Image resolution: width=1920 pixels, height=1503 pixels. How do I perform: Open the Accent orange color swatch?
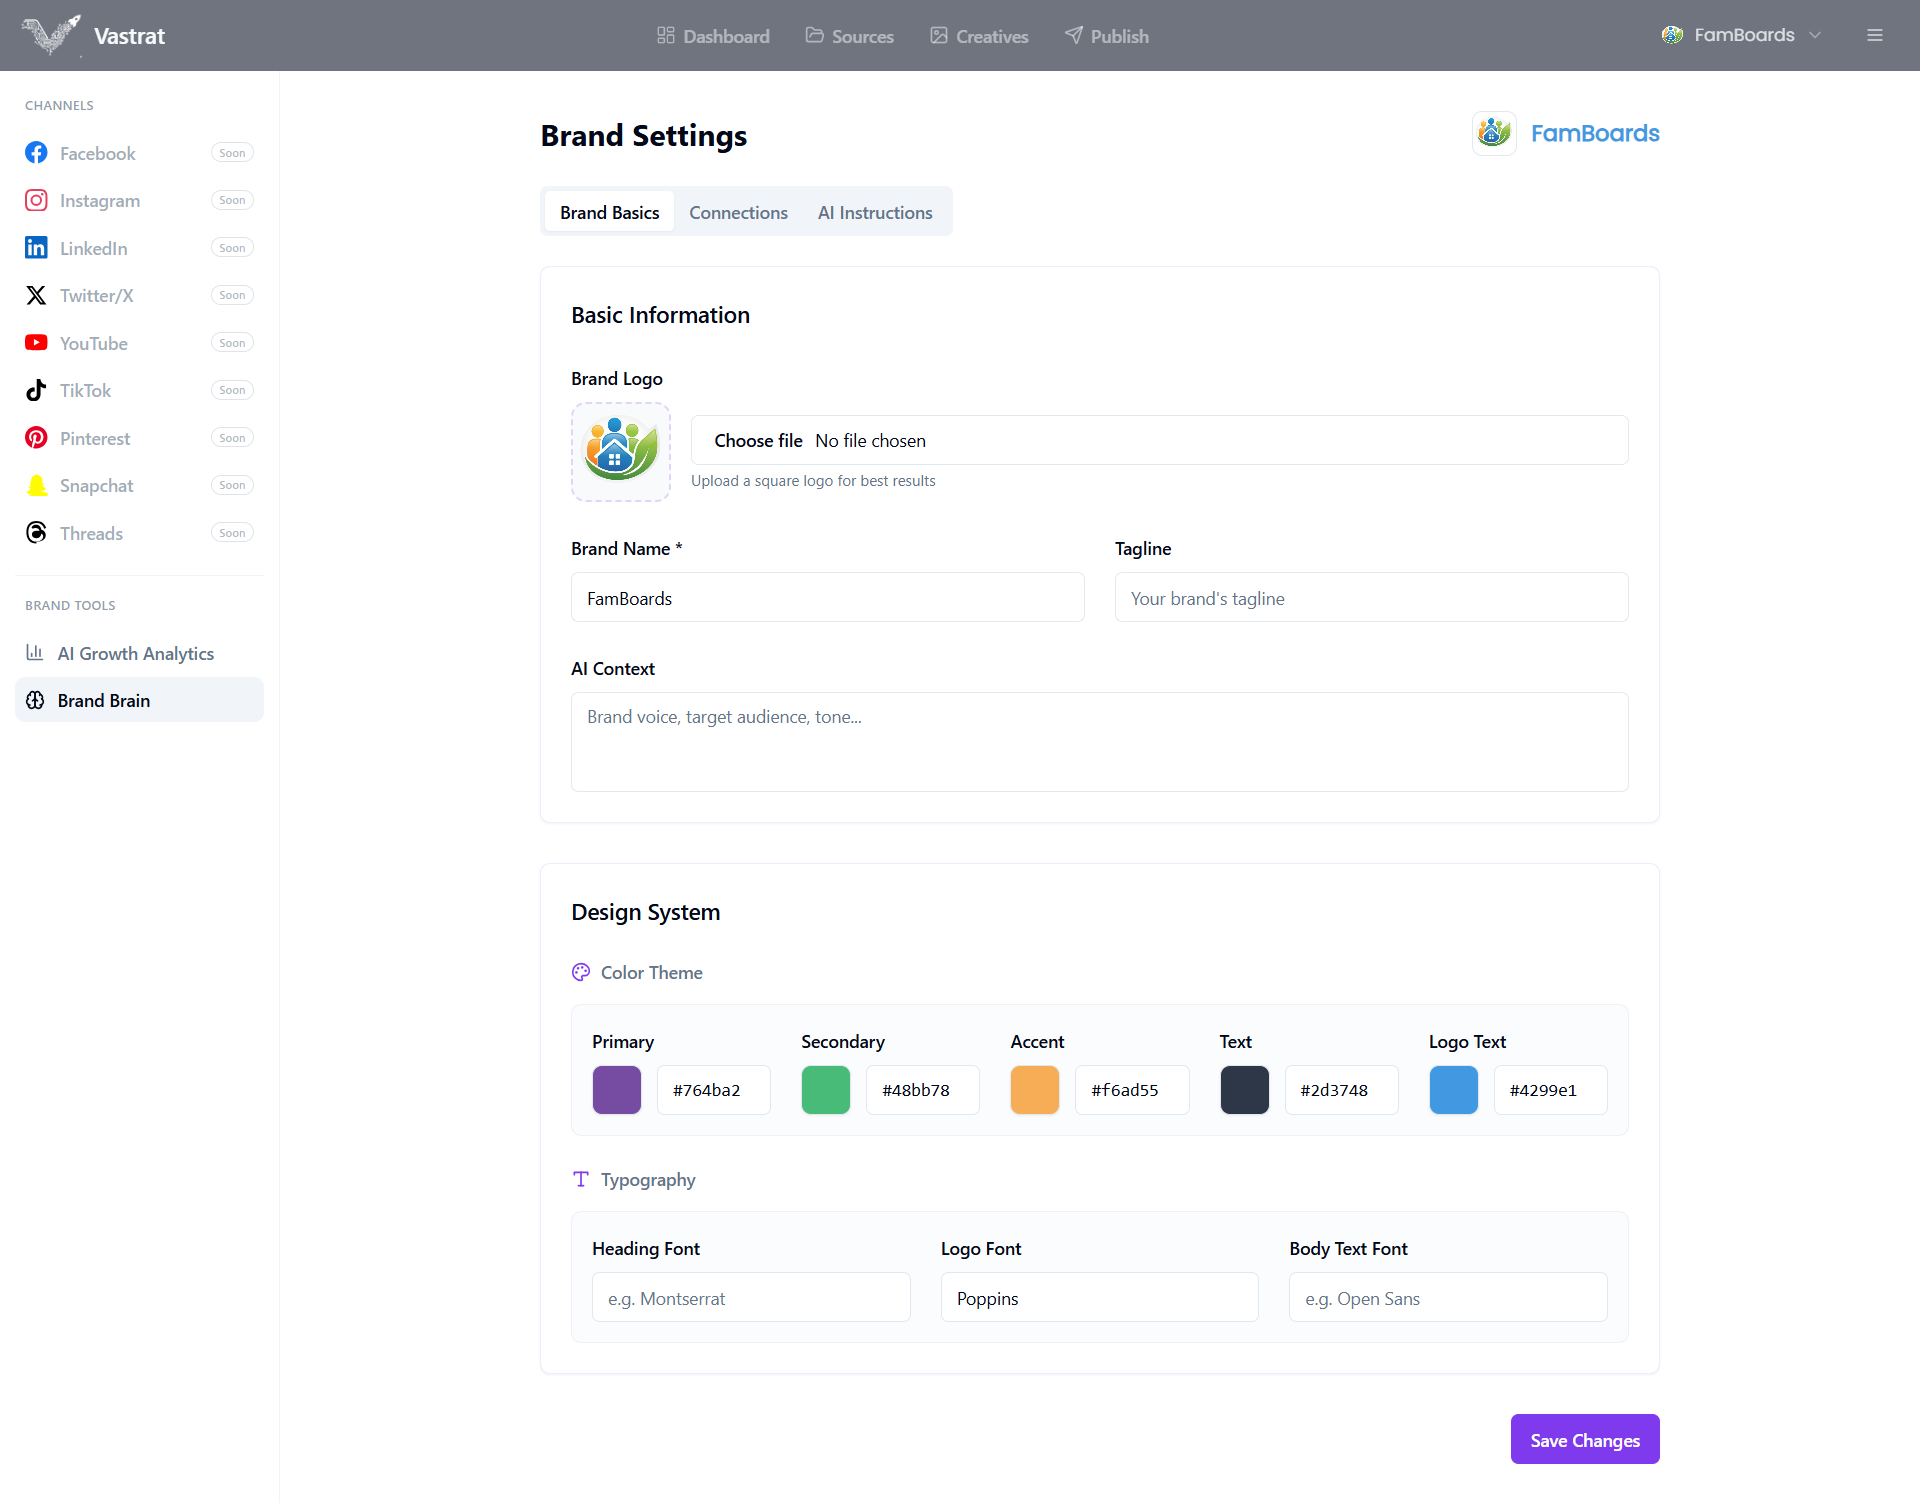coord(1034,1089)
